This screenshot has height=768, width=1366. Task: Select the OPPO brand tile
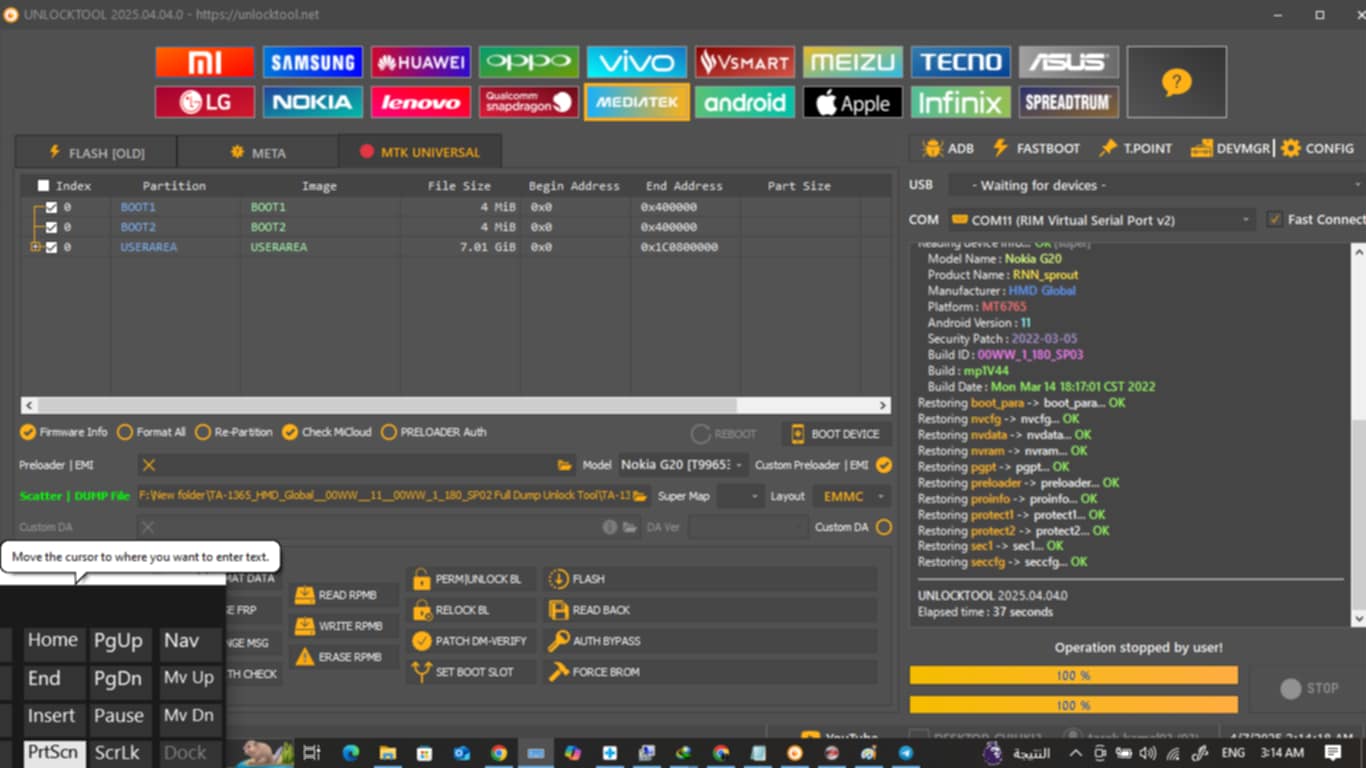528,62
